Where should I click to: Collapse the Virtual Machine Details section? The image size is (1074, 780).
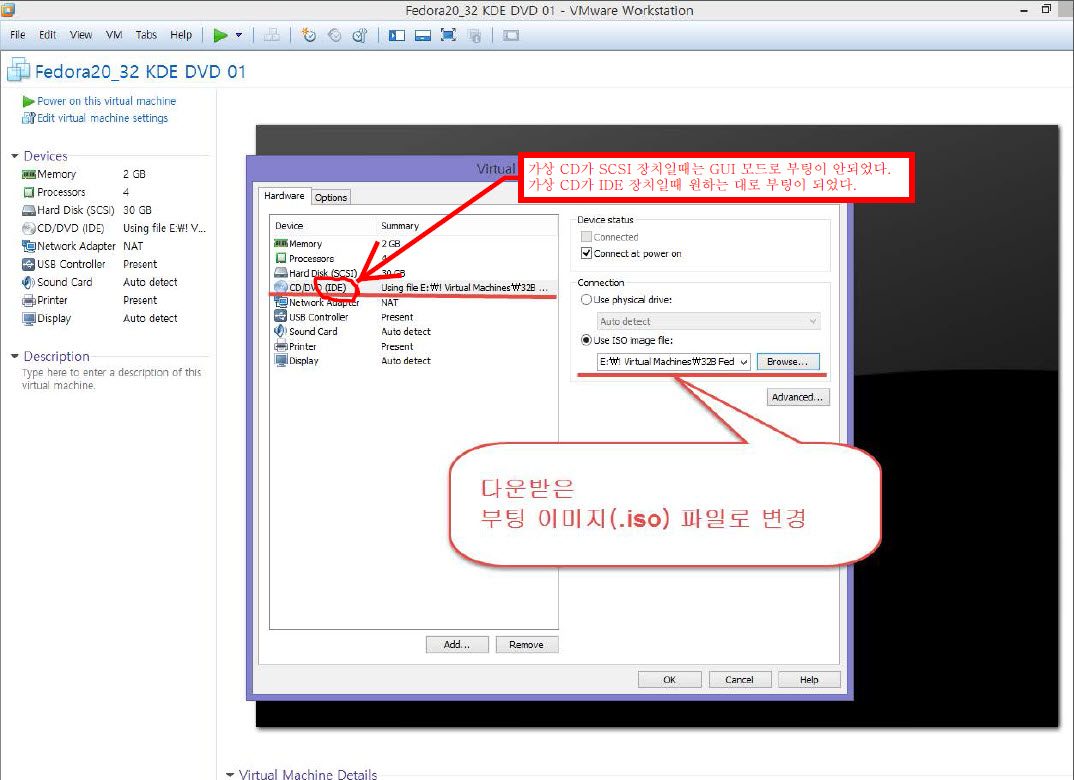229,775
